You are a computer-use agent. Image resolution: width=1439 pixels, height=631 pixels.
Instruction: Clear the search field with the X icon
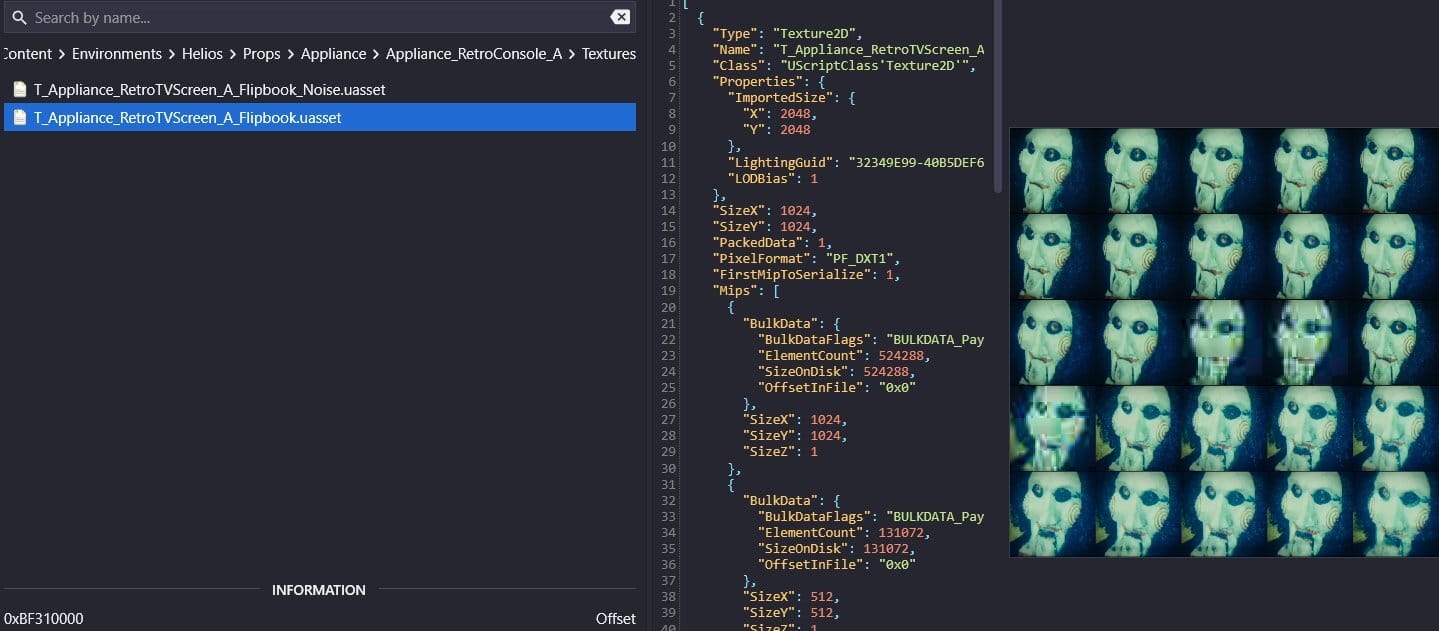pyautogui.click(x=620, y=17)
